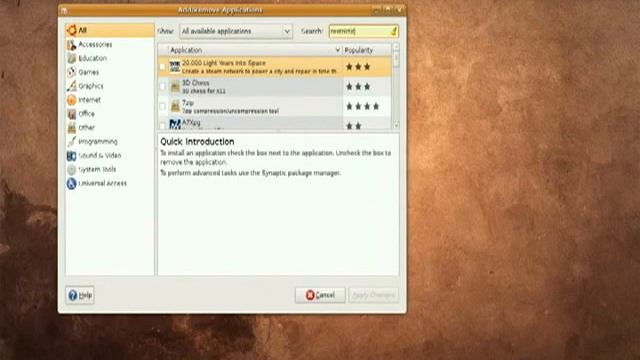Sort by the Popularity column header
Image resolution: width=640 pixels, height=360 pixels.
coord(367,50)
